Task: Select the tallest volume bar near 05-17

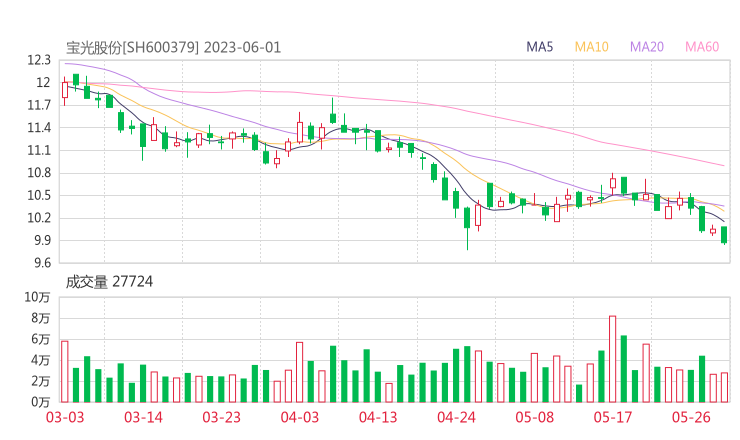Action: (x=613, y=359)
